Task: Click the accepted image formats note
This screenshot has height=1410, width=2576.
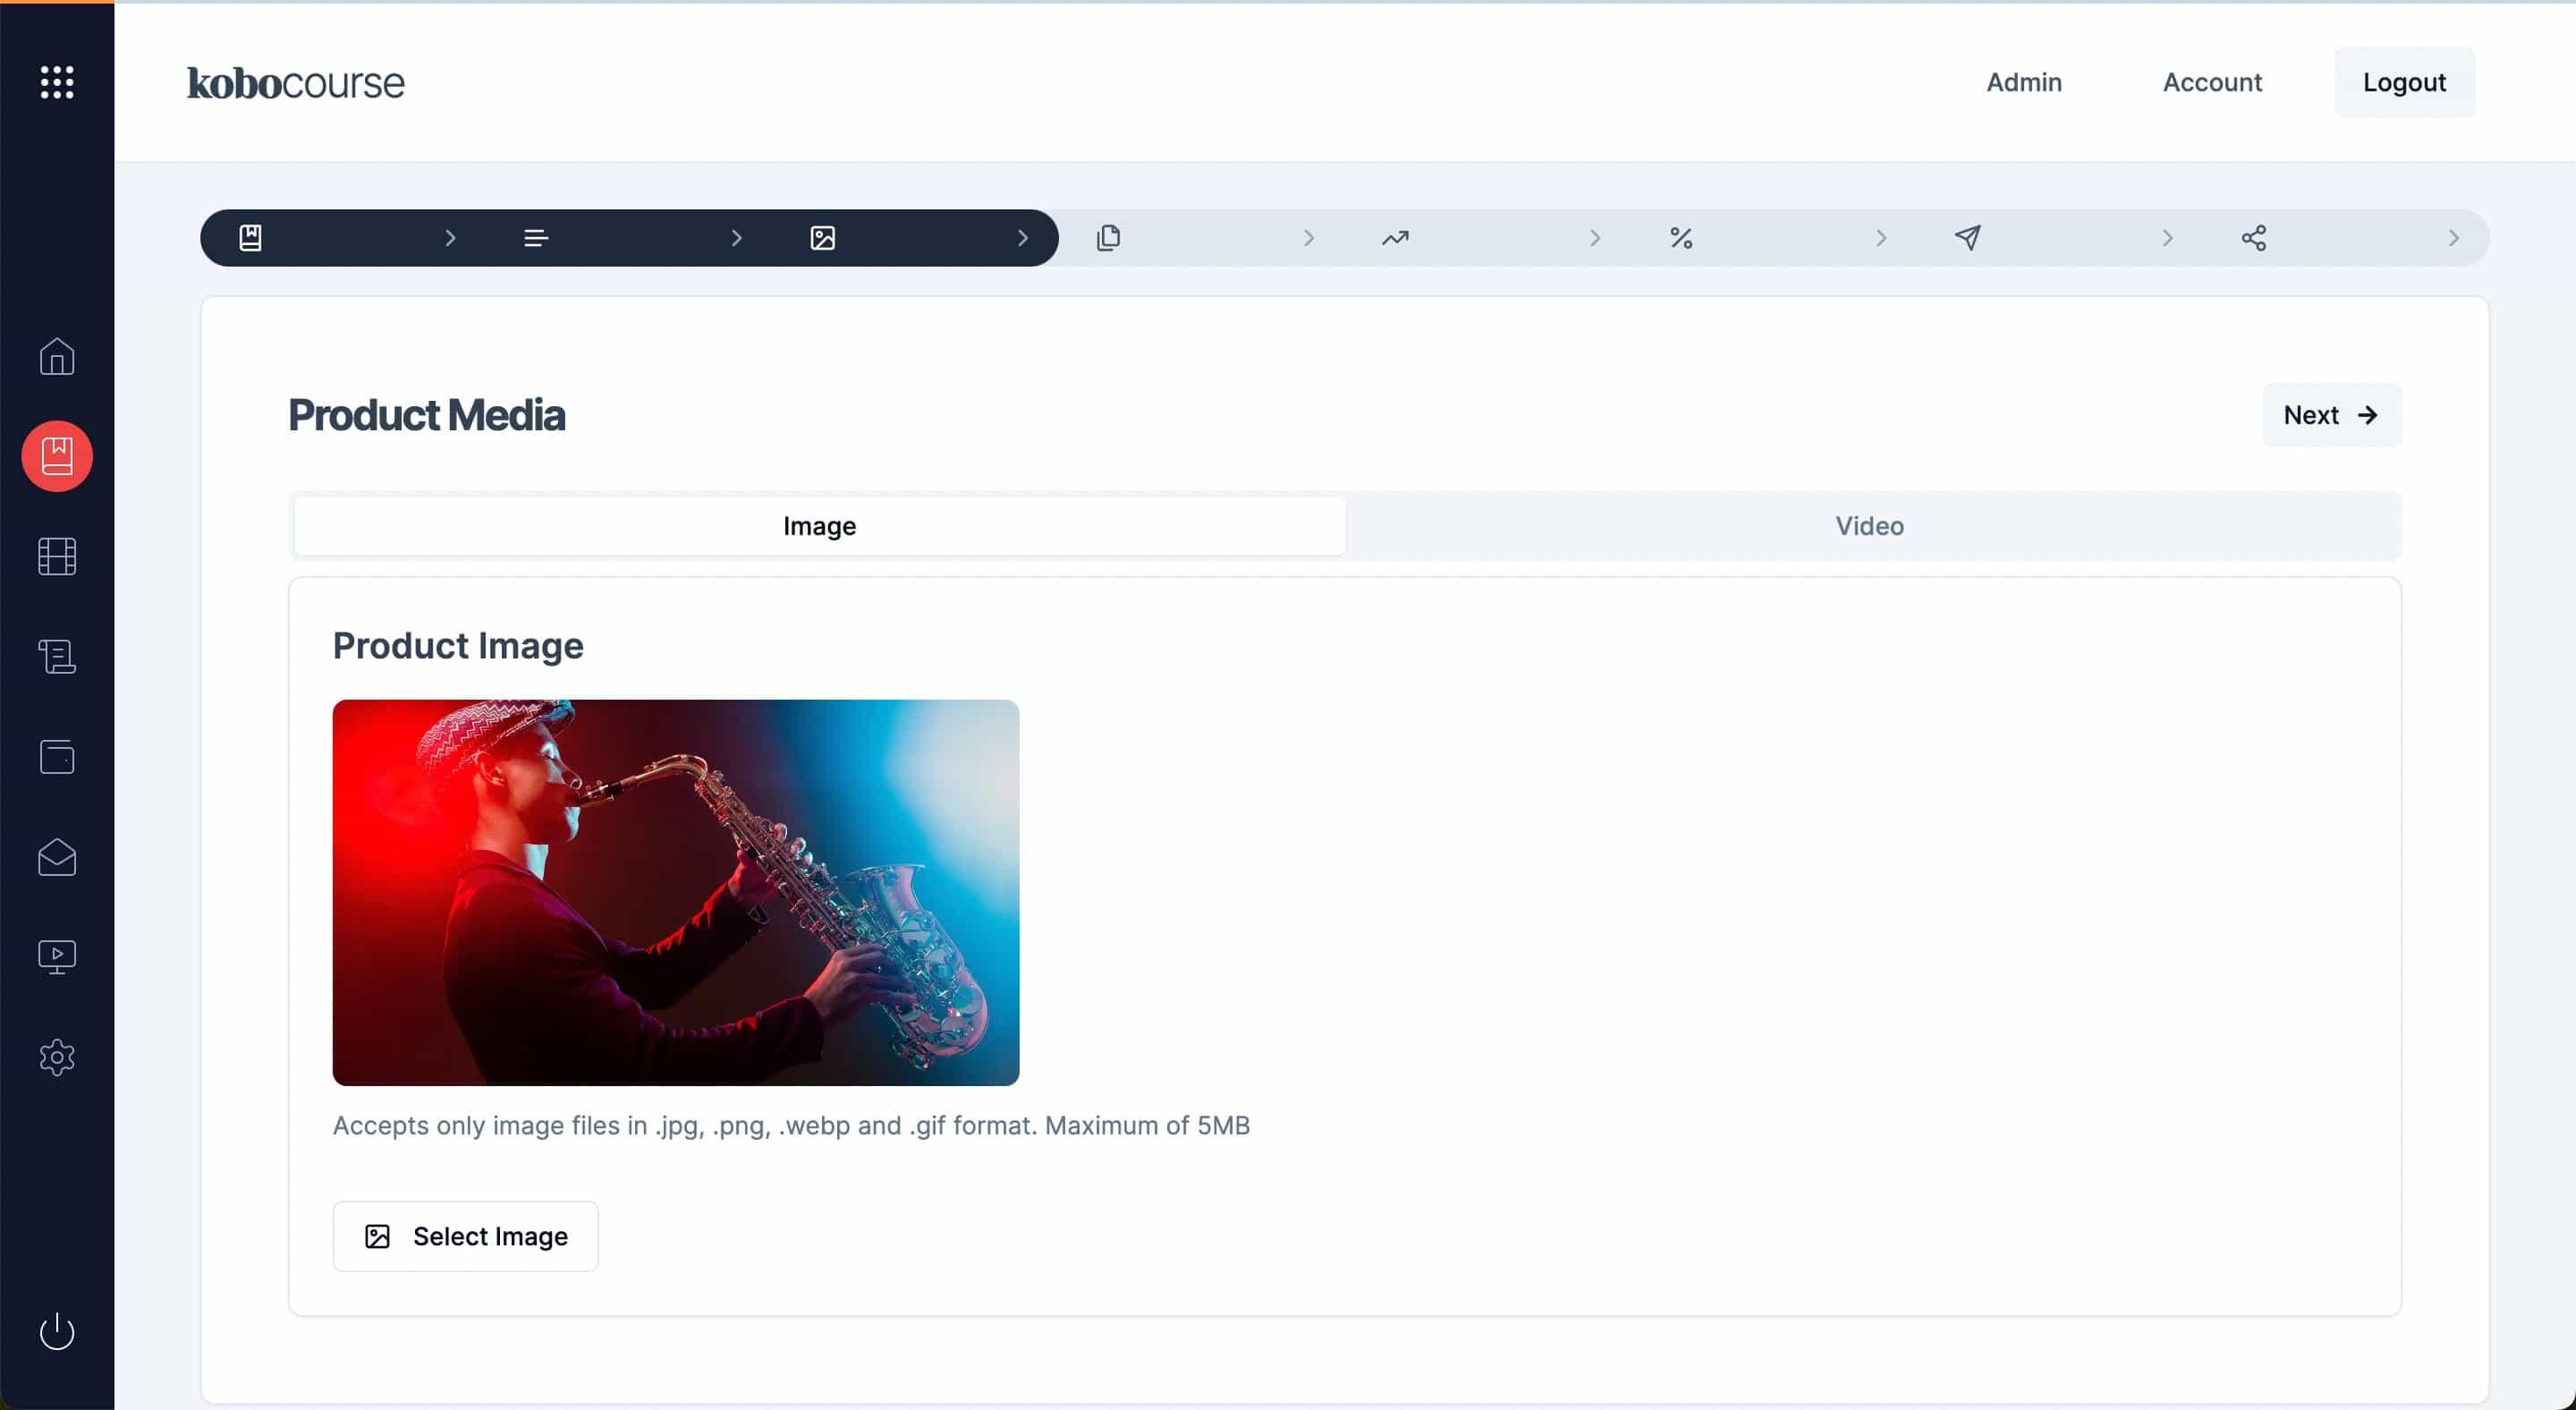Action: coord(791,1126)
